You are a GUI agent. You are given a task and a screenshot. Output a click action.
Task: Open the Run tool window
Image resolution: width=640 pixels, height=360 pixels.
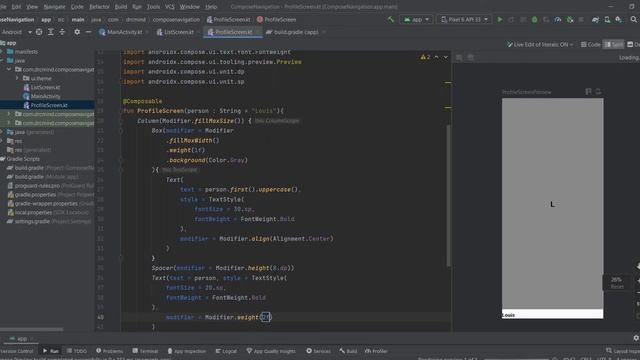[51, 351]
